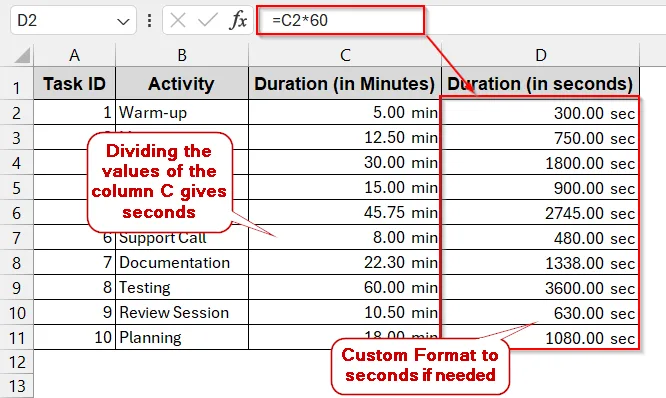Select column A header
Image resolution: width=666 pixels, height=398 pixels.
coord(74,55)
